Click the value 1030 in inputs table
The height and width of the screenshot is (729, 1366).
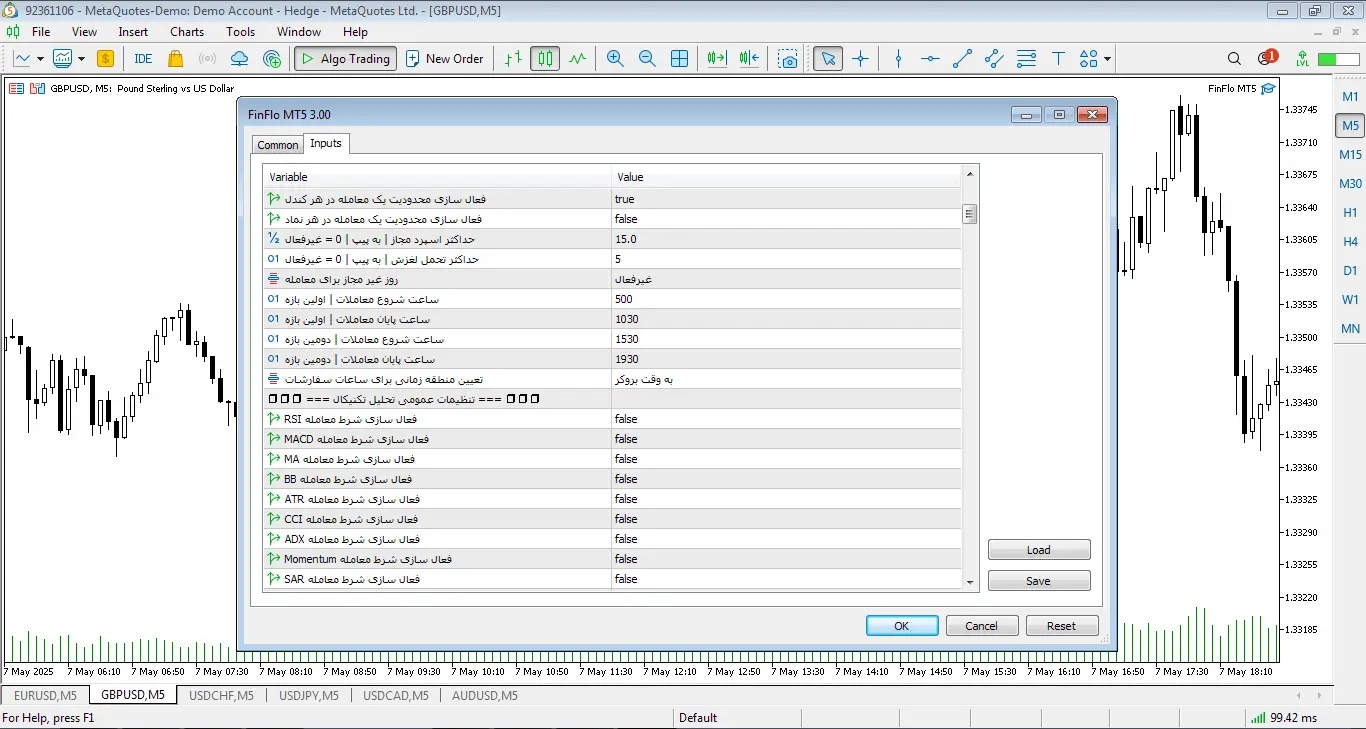point(786,319)
